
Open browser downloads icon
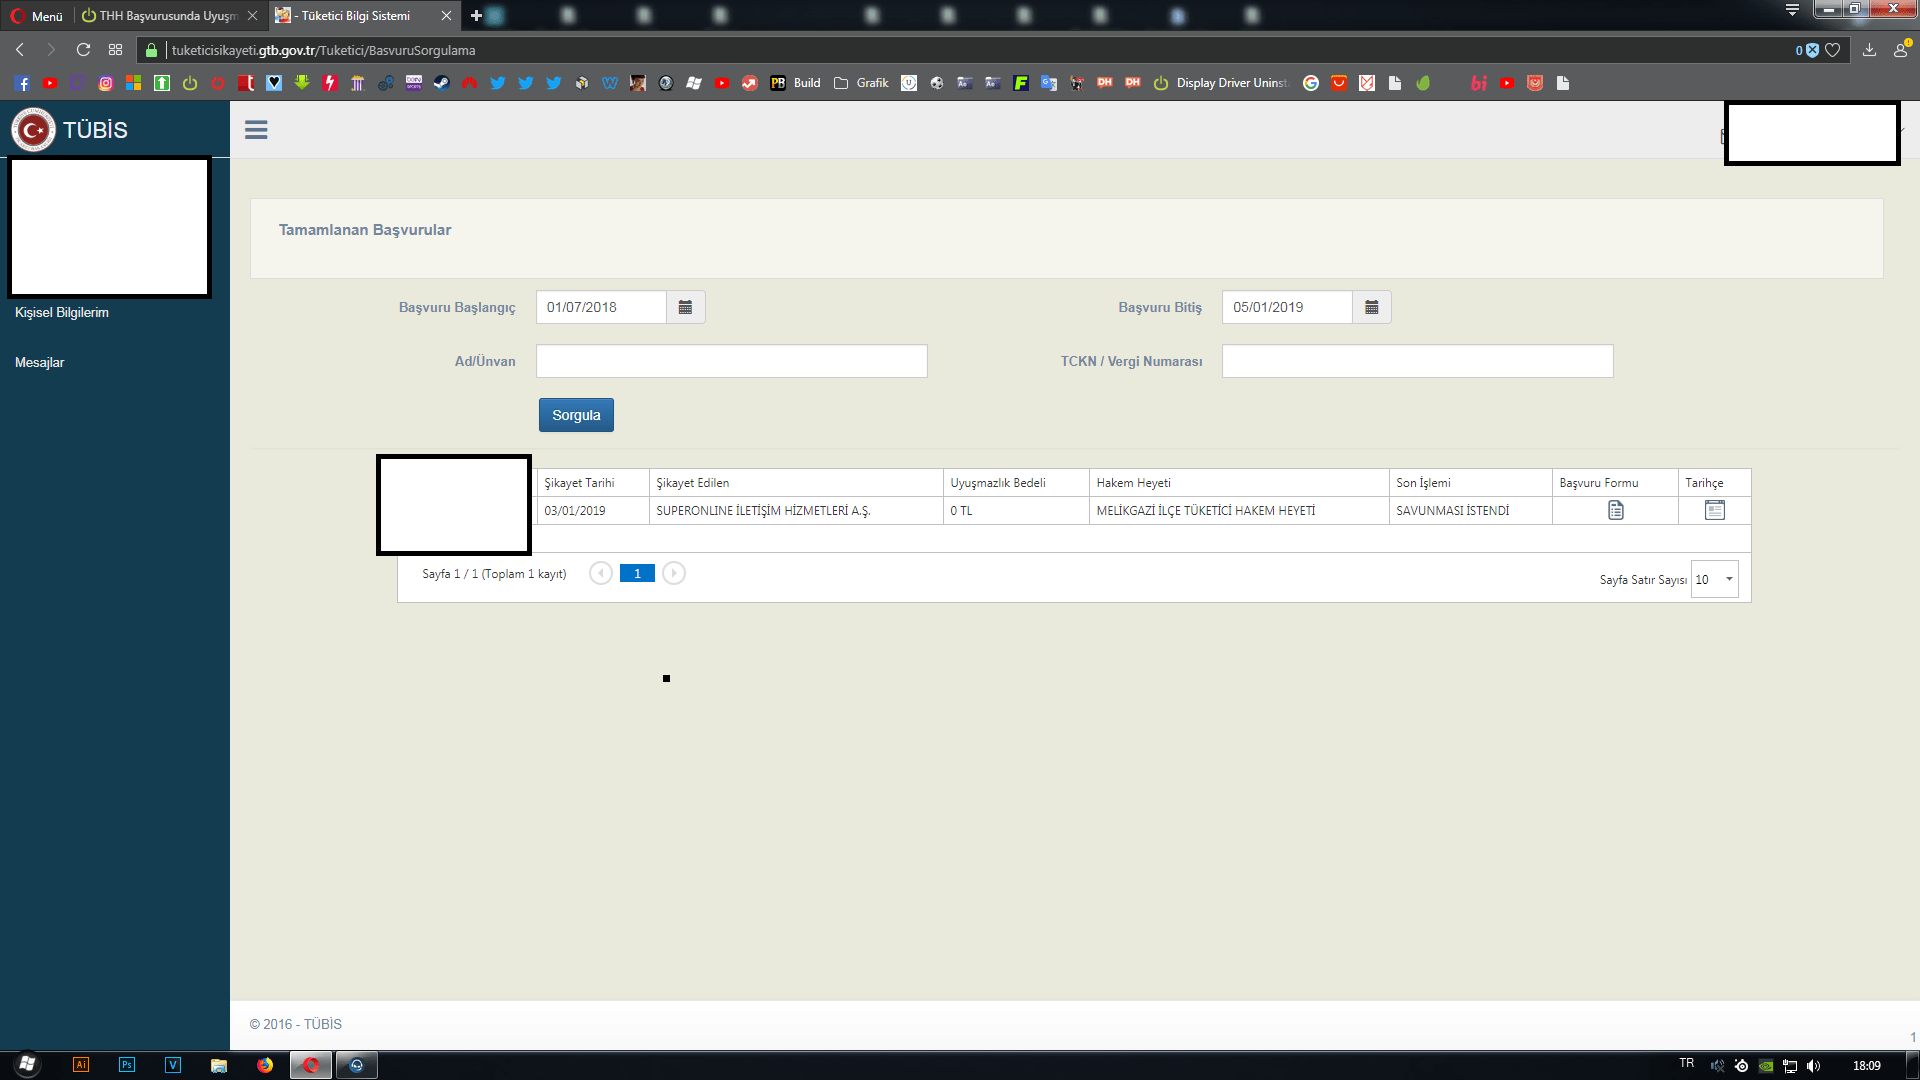click(1869, 50)
